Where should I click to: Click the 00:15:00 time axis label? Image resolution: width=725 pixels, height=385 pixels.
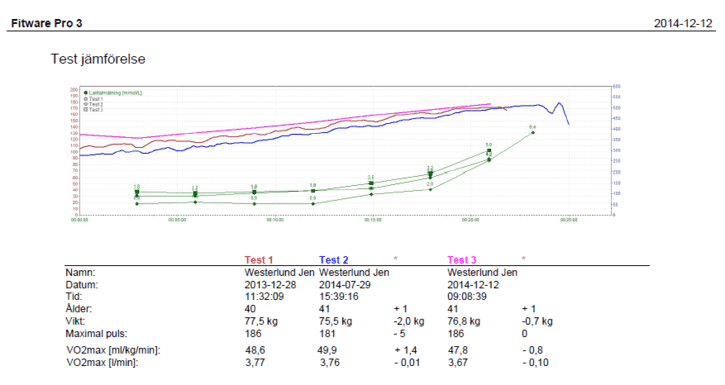tap(373, 220)
